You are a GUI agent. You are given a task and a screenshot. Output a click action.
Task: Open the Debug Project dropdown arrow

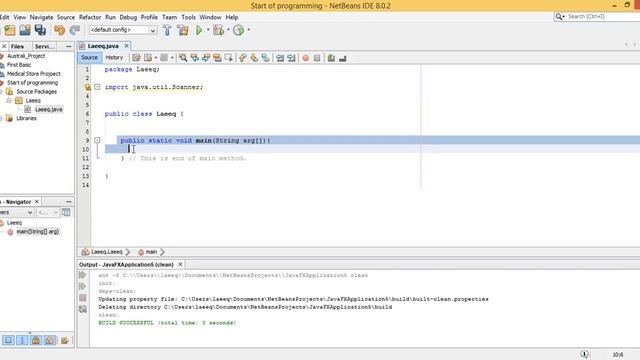228,30
